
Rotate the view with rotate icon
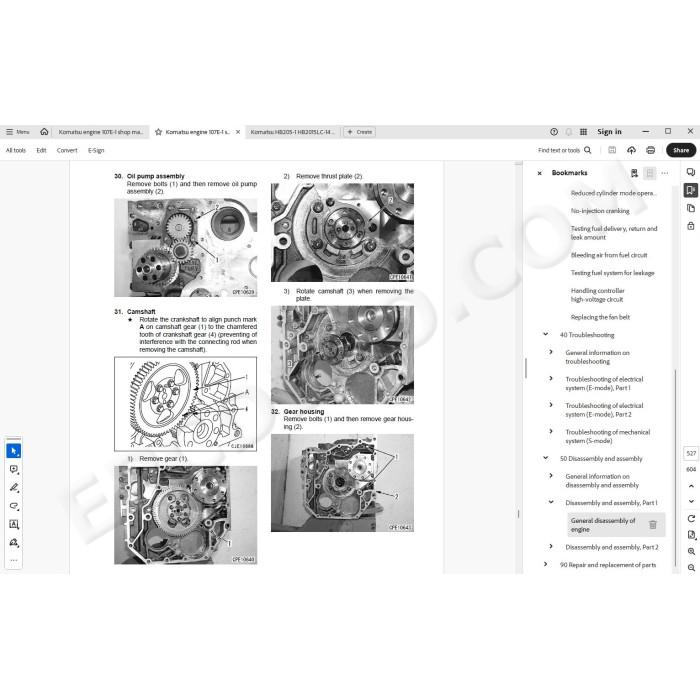click(691, 518)
